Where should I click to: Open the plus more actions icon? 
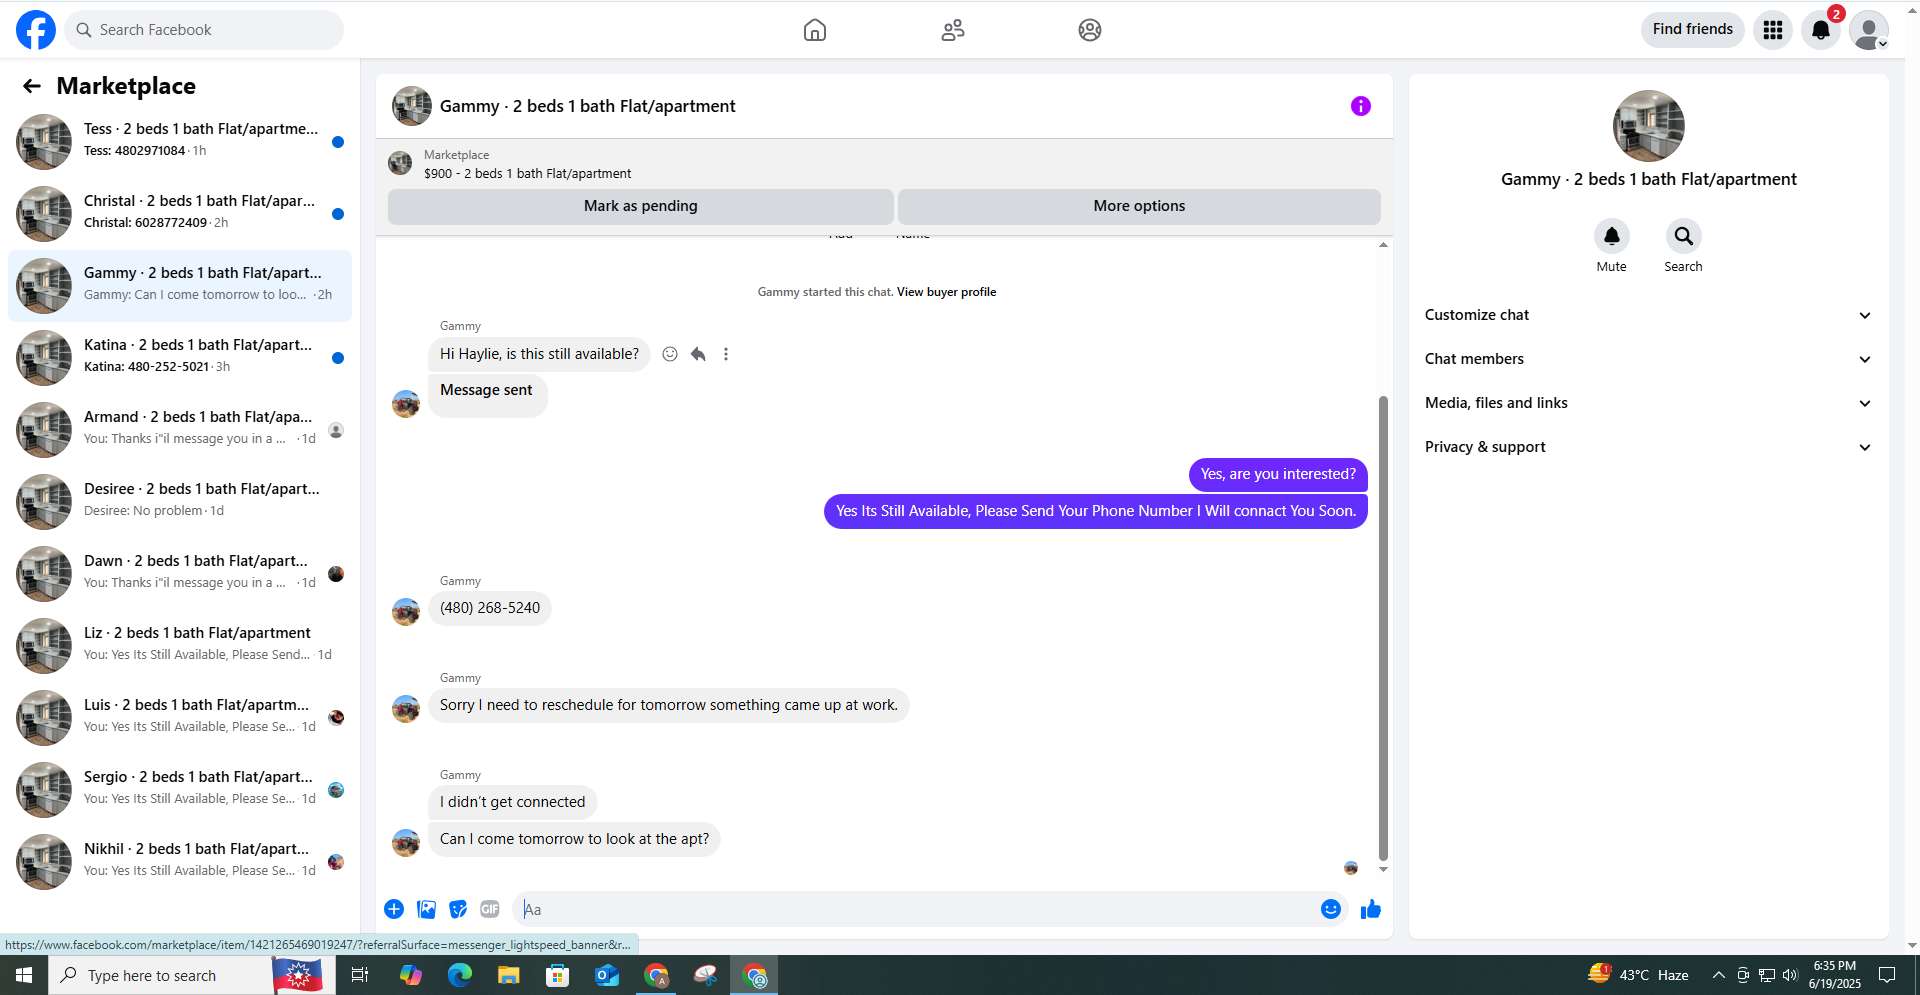coord(394,909)
